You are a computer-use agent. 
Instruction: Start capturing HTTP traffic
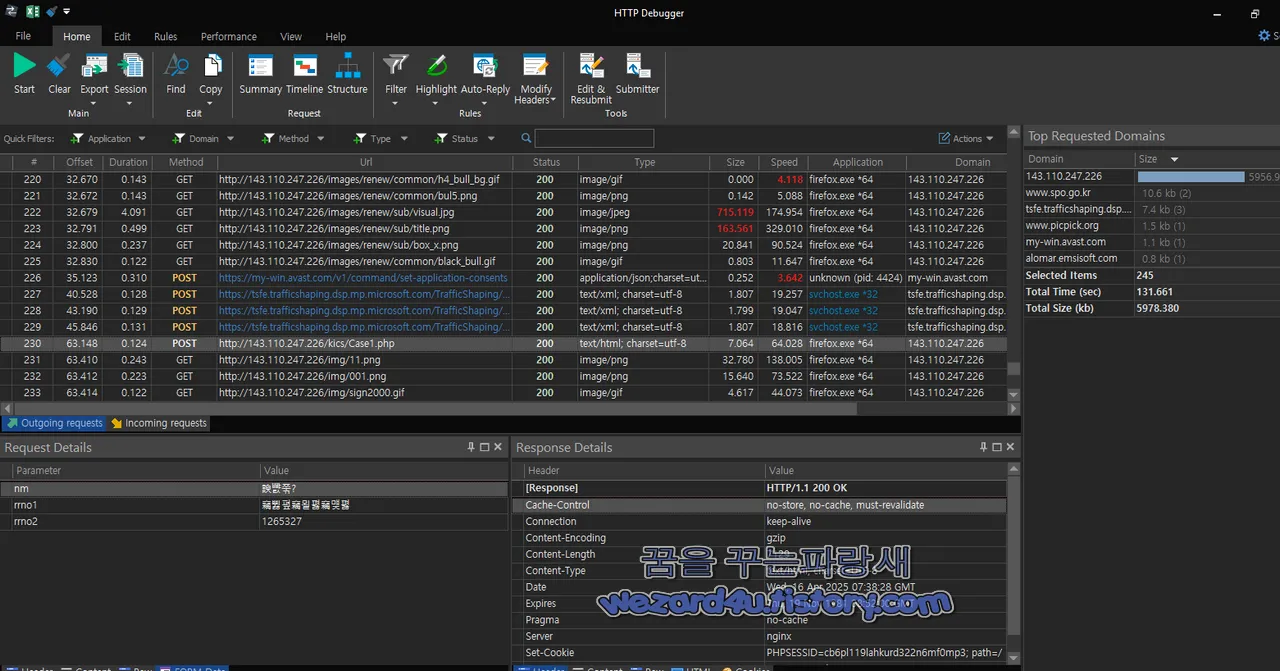coord(23,75)
